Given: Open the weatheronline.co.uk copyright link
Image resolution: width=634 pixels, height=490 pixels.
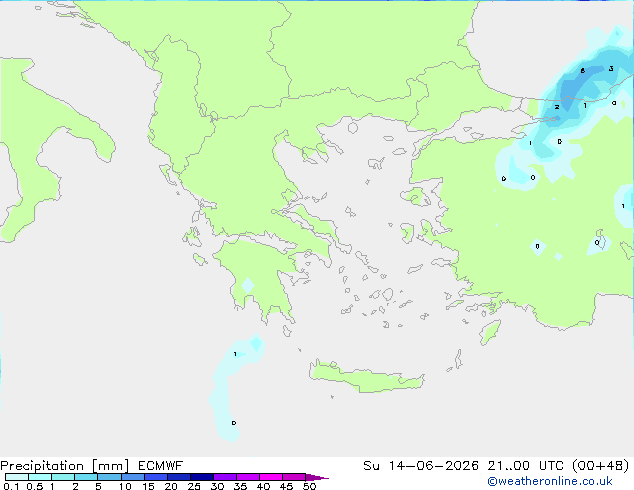Looking at the screenshot, I should pyautogui.click(x=549, y=481).
